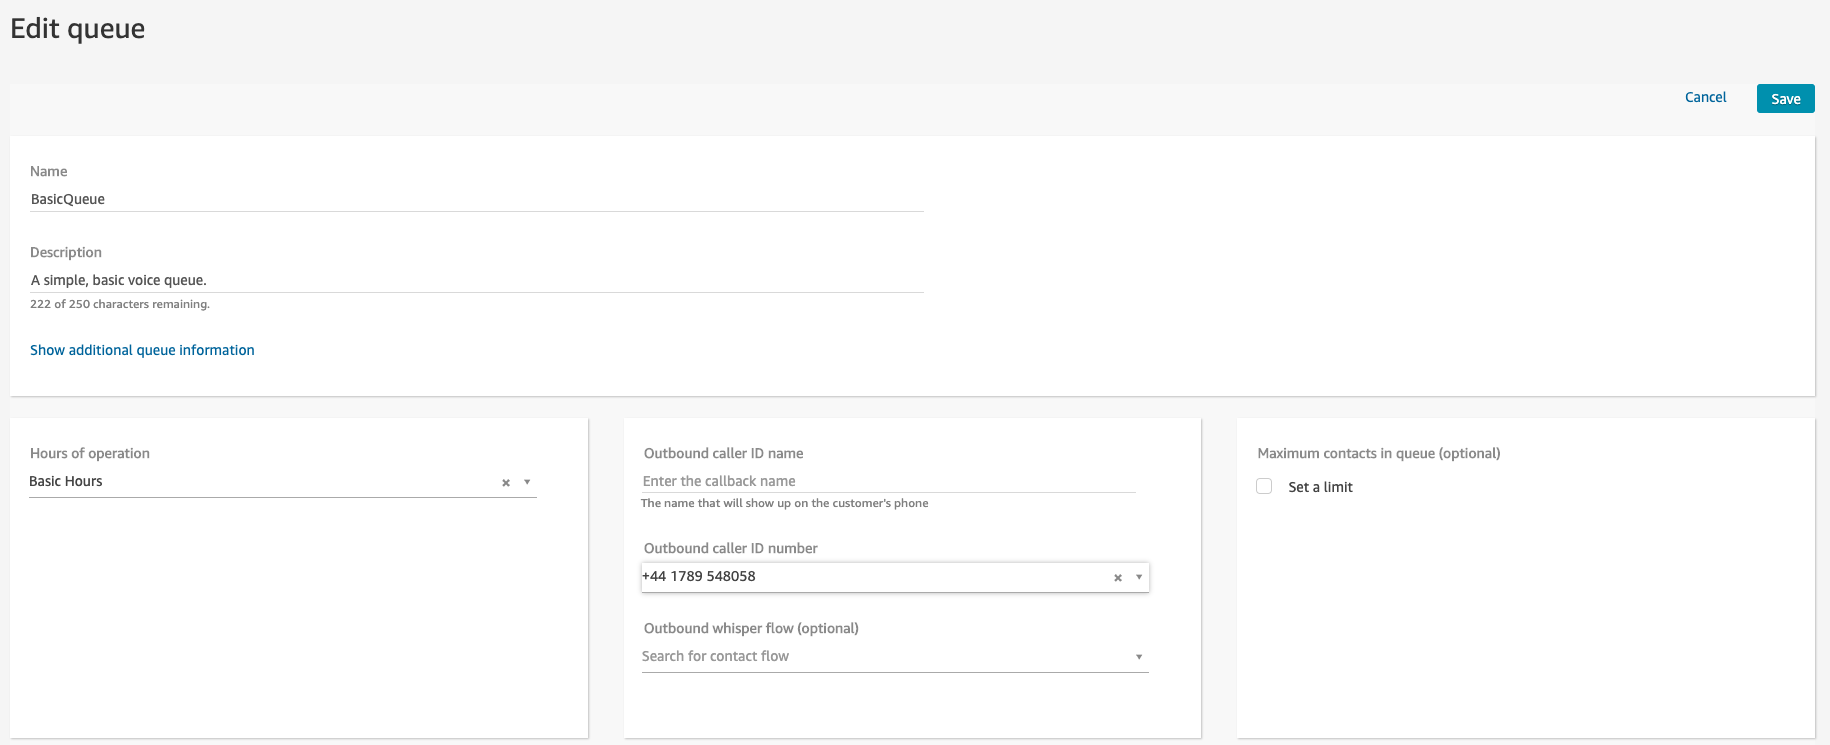Viewport: 1830px width, 745px height.
Task: Fill in the Outbound caller ID name field
Action: 888,481
